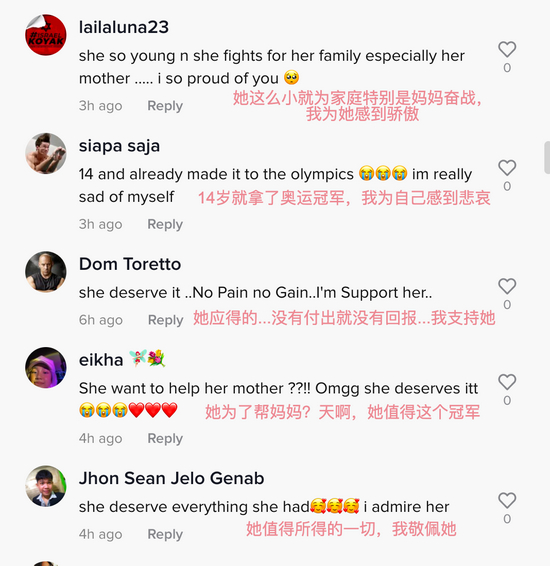Heart Jhon Sean Jelo Genab's comment
The height and width of the screenshot is (566, 550).
(507, 500)
